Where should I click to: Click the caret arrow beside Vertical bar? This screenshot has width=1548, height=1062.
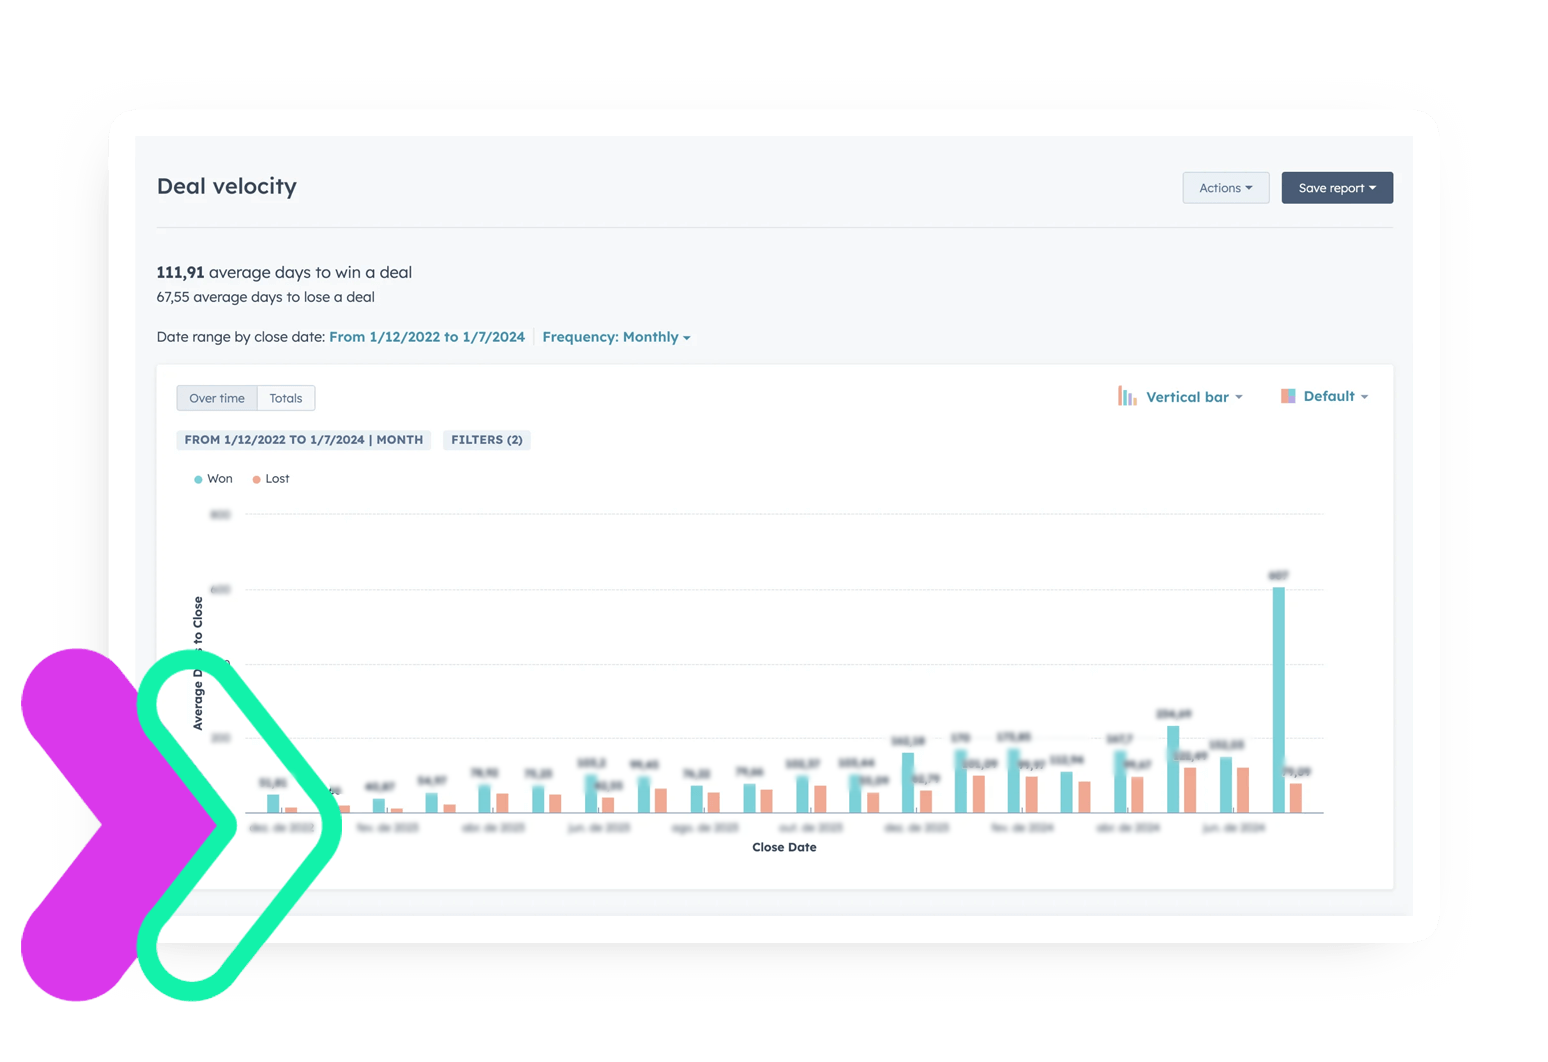point(1239,398)
